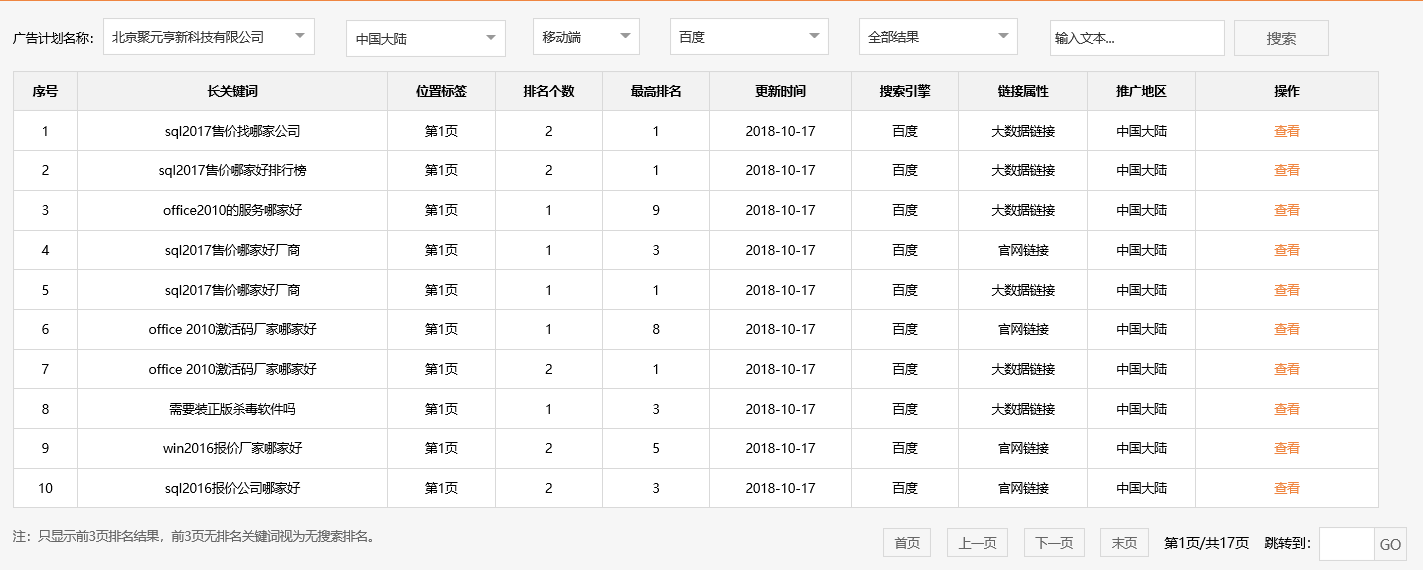Expand the 百度 search engine dropdown
The height and width of the screenshot is (570, 1423).
pyautogui.click(x=749, y=37)
